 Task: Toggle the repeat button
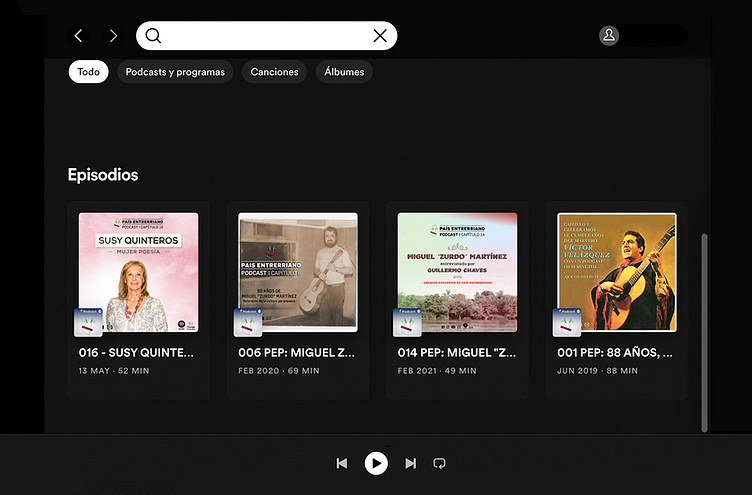click(x=439, y=463)
